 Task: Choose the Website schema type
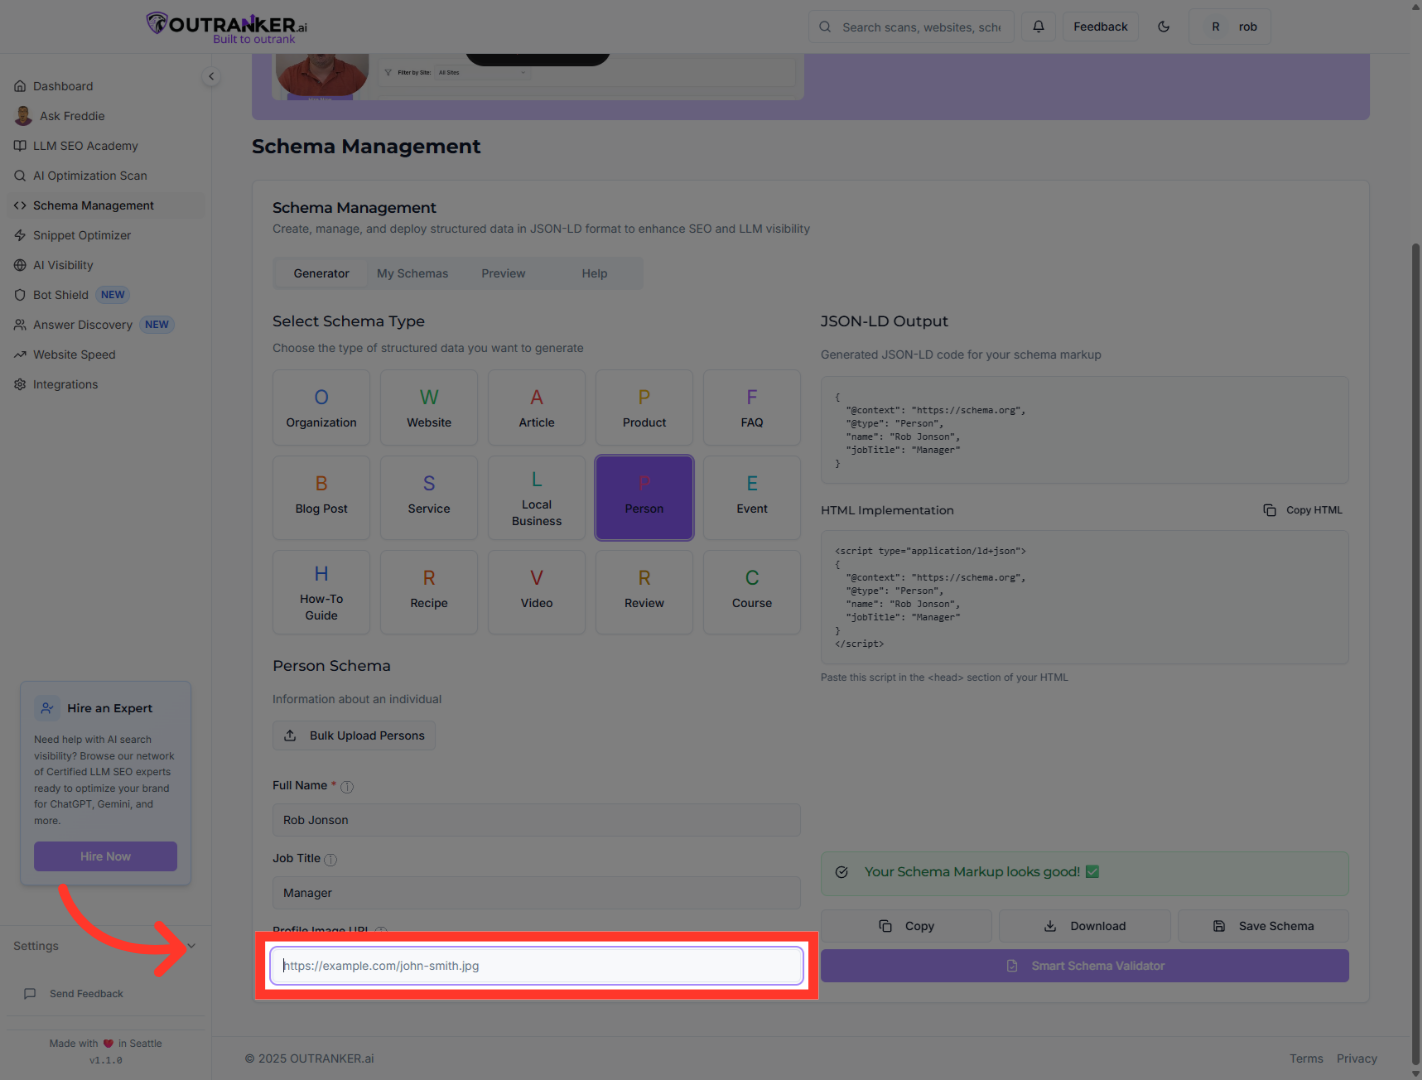429,408
